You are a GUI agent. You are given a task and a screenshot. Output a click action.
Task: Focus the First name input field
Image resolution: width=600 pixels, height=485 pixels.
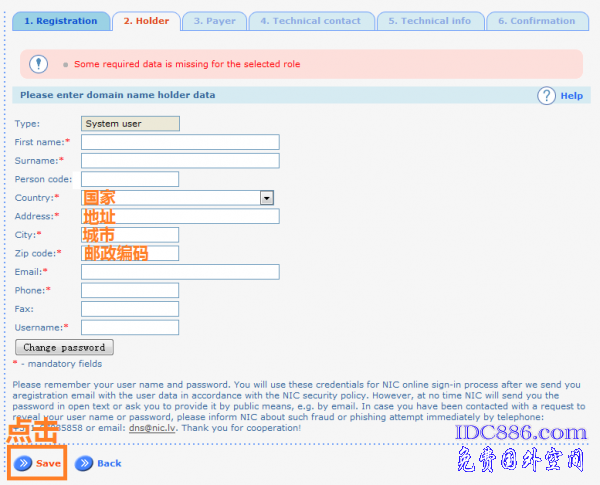[x=180, y=143]
